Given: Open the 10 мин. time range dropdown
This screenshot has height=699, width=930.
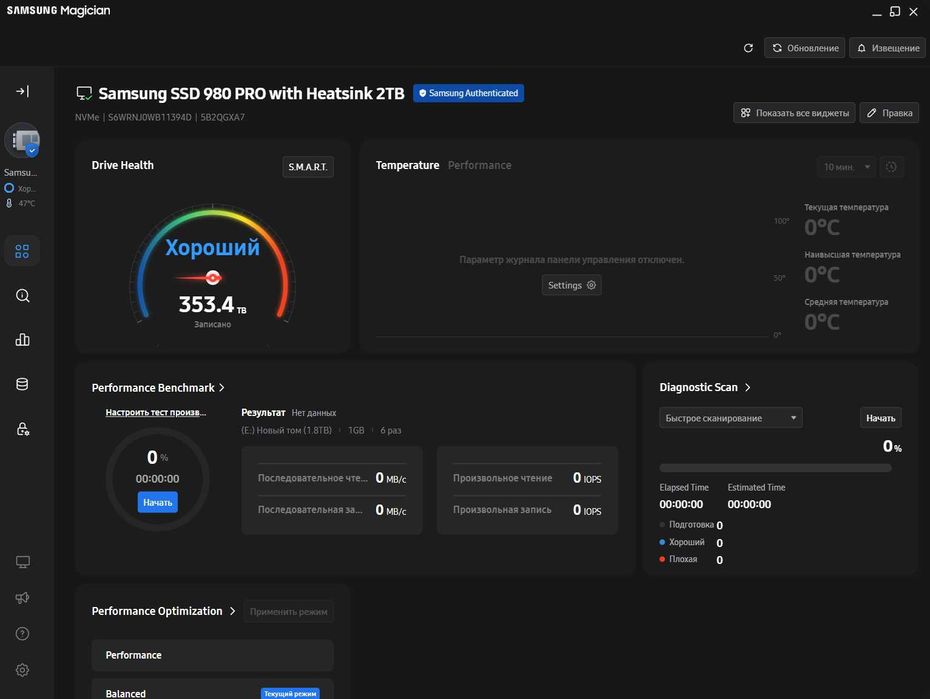Looking at the screenshot, I should coord(846,167).
